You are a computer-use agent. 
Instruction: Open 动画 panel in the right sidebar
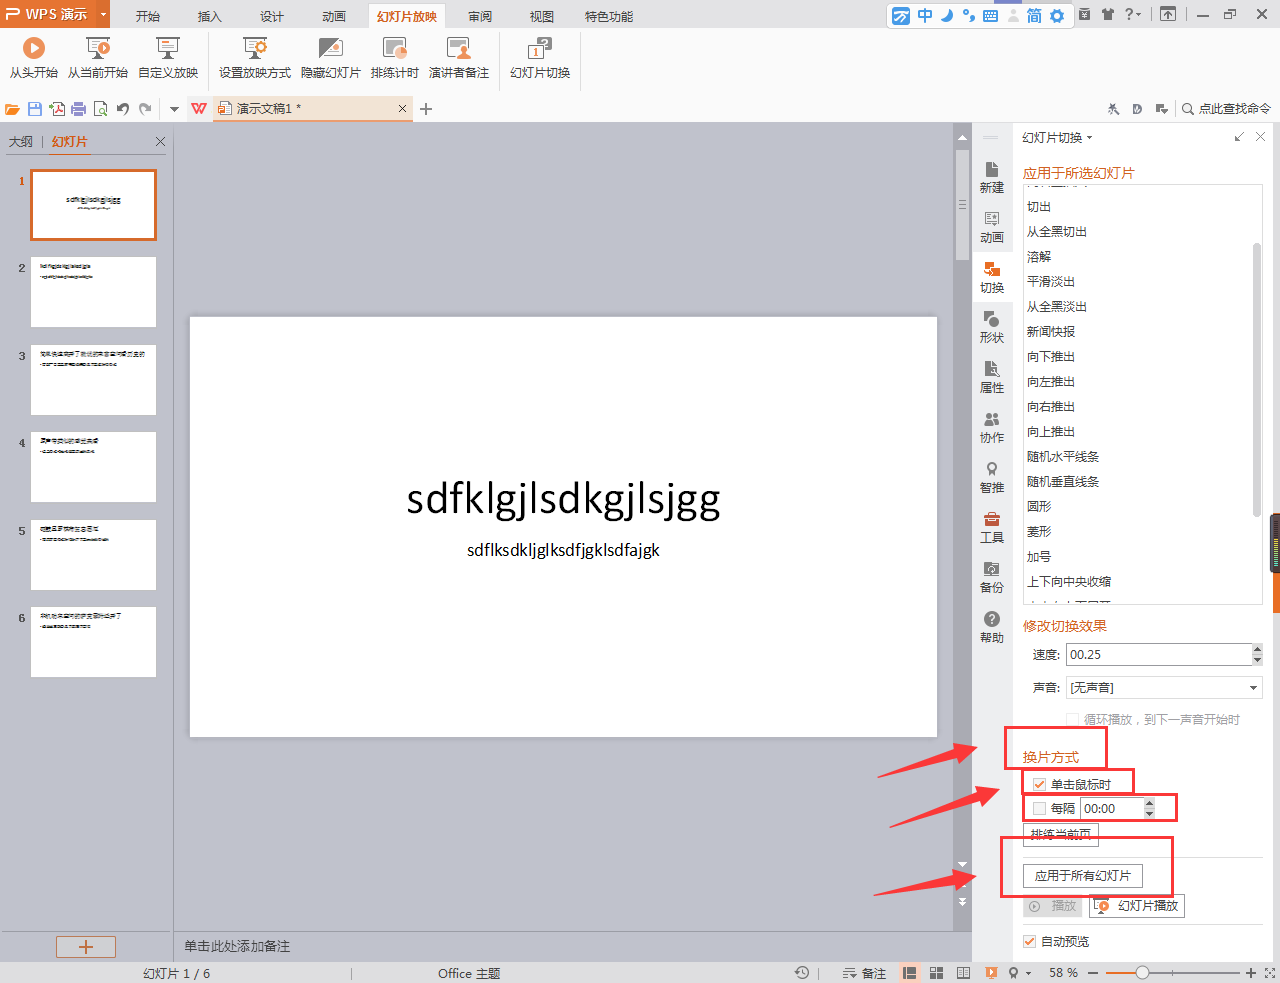coord(992,227)
